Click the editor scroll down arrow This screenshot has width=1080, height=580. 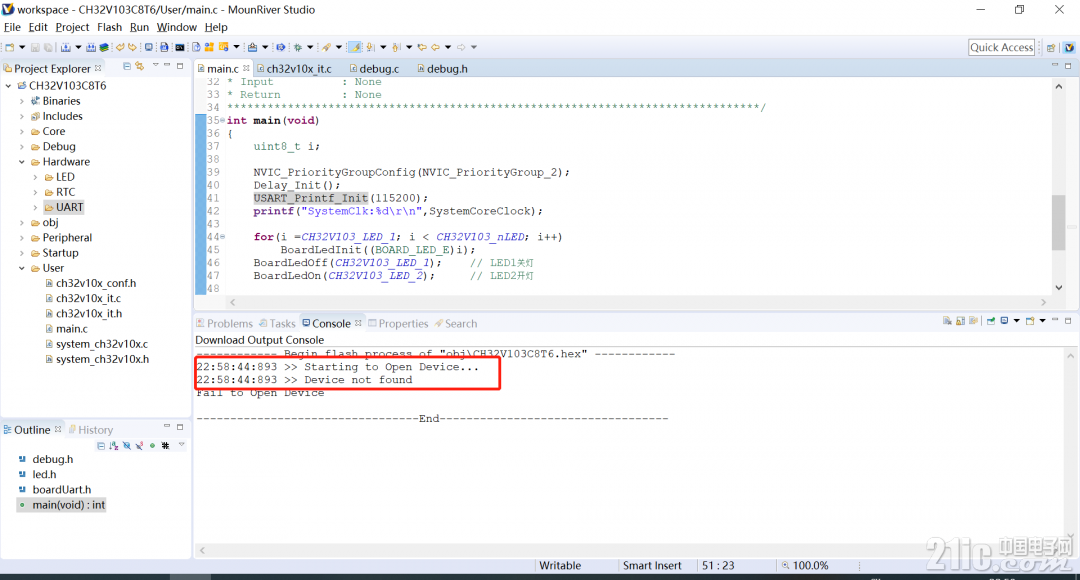tap(1059, 288)
